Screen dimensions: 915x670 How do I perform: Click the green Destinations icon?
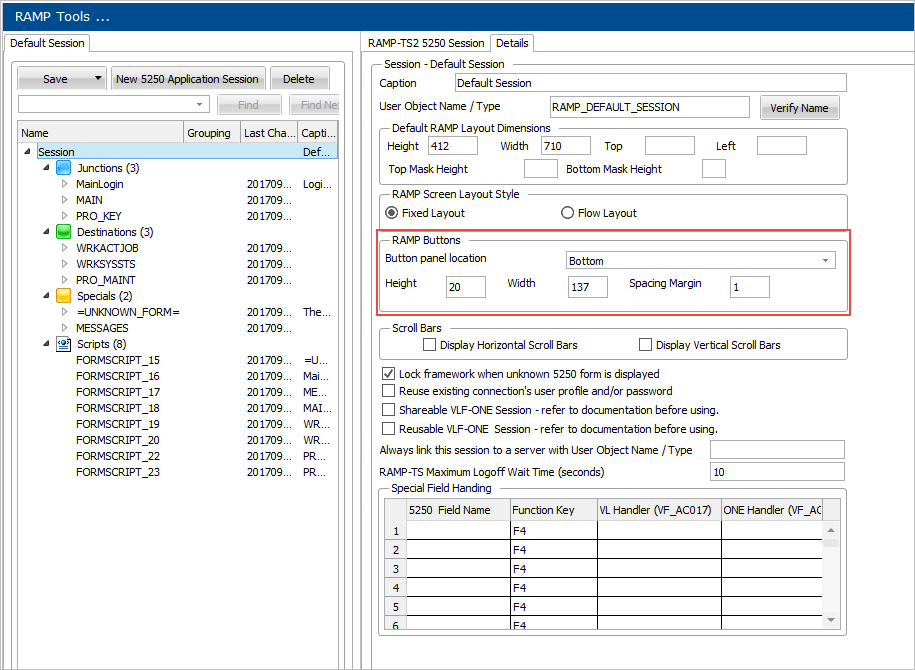[64, 232]
